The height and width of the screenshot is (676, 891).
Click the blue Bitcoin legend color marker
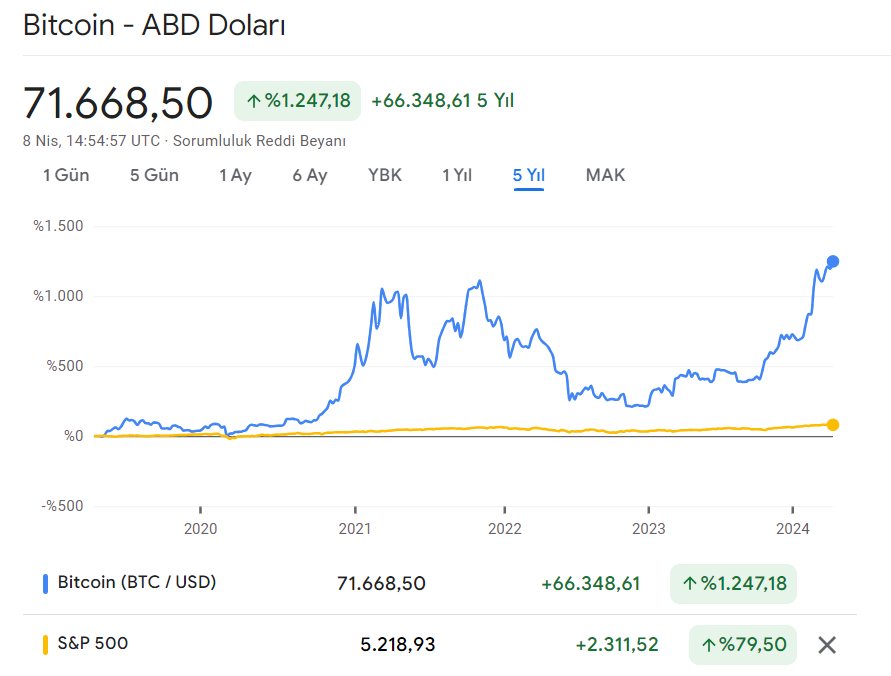click(x=43, y=583)
